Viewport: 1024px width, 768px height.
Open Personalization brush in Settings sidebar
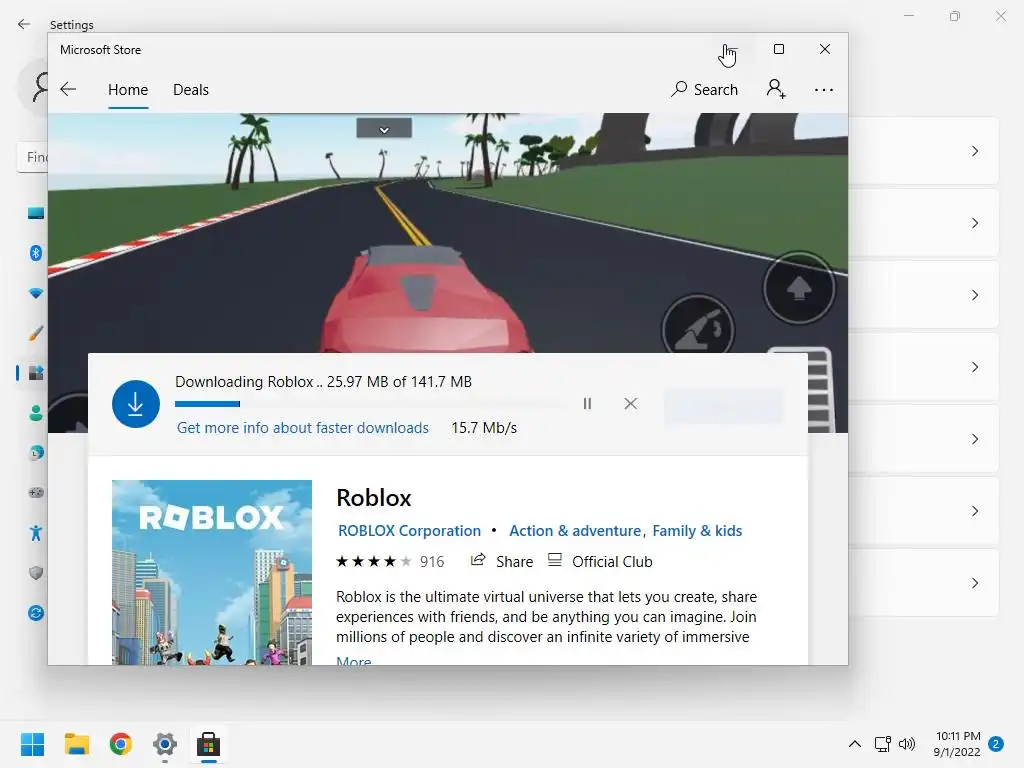click(36, 333)
